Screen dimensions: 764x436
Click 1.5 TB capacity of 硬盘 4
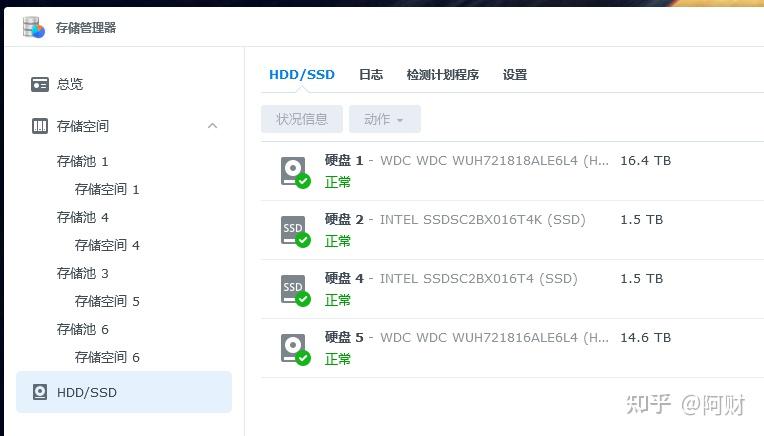tap(641, 279)
